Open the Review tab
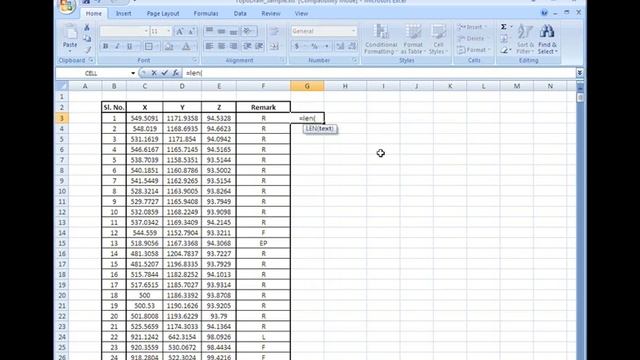 point(271,13)
